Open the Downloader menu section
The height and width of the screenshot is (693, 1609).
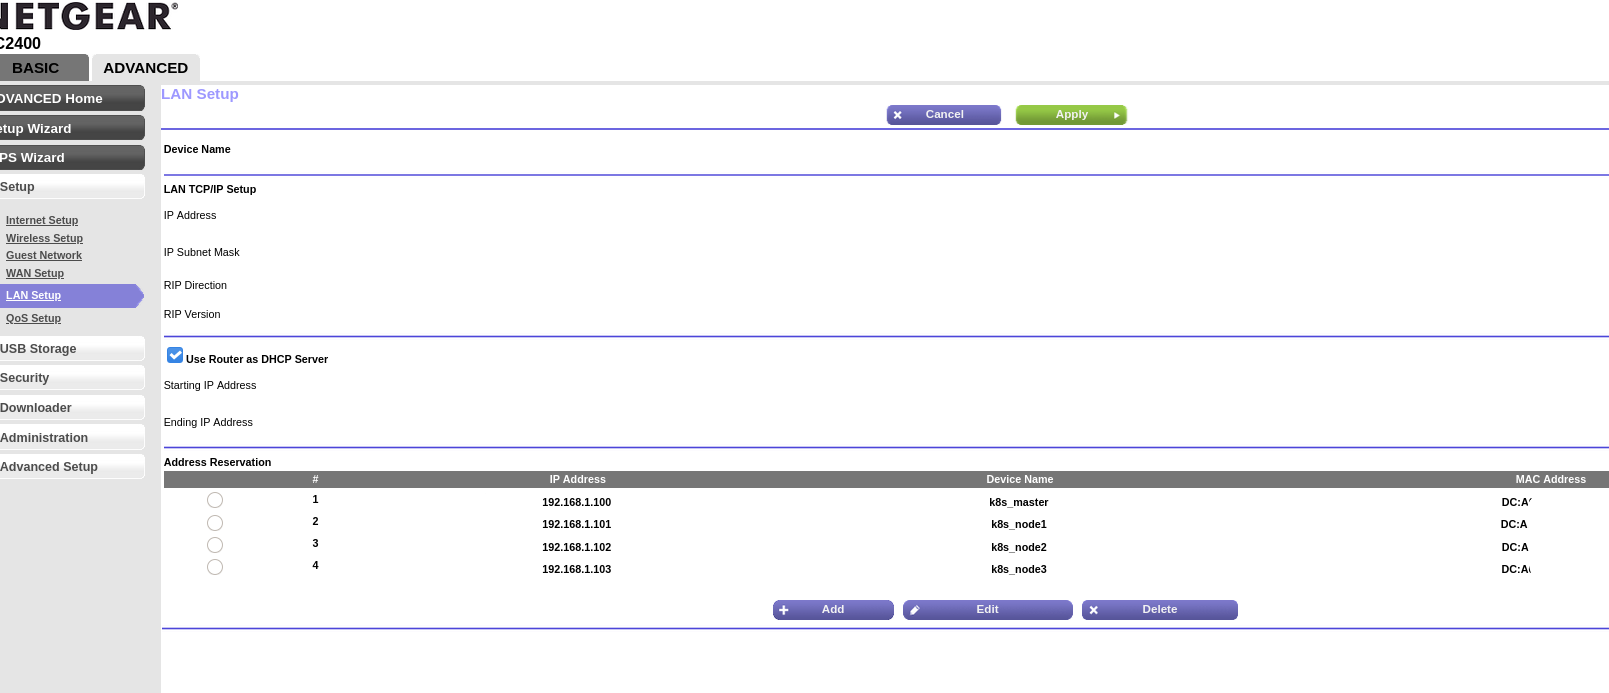pos(70,408)
